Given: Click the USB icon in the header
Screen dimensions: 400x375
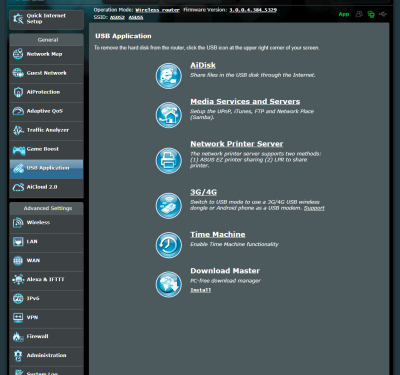Looking at the screenshot, I should click(x=383, y=14).
